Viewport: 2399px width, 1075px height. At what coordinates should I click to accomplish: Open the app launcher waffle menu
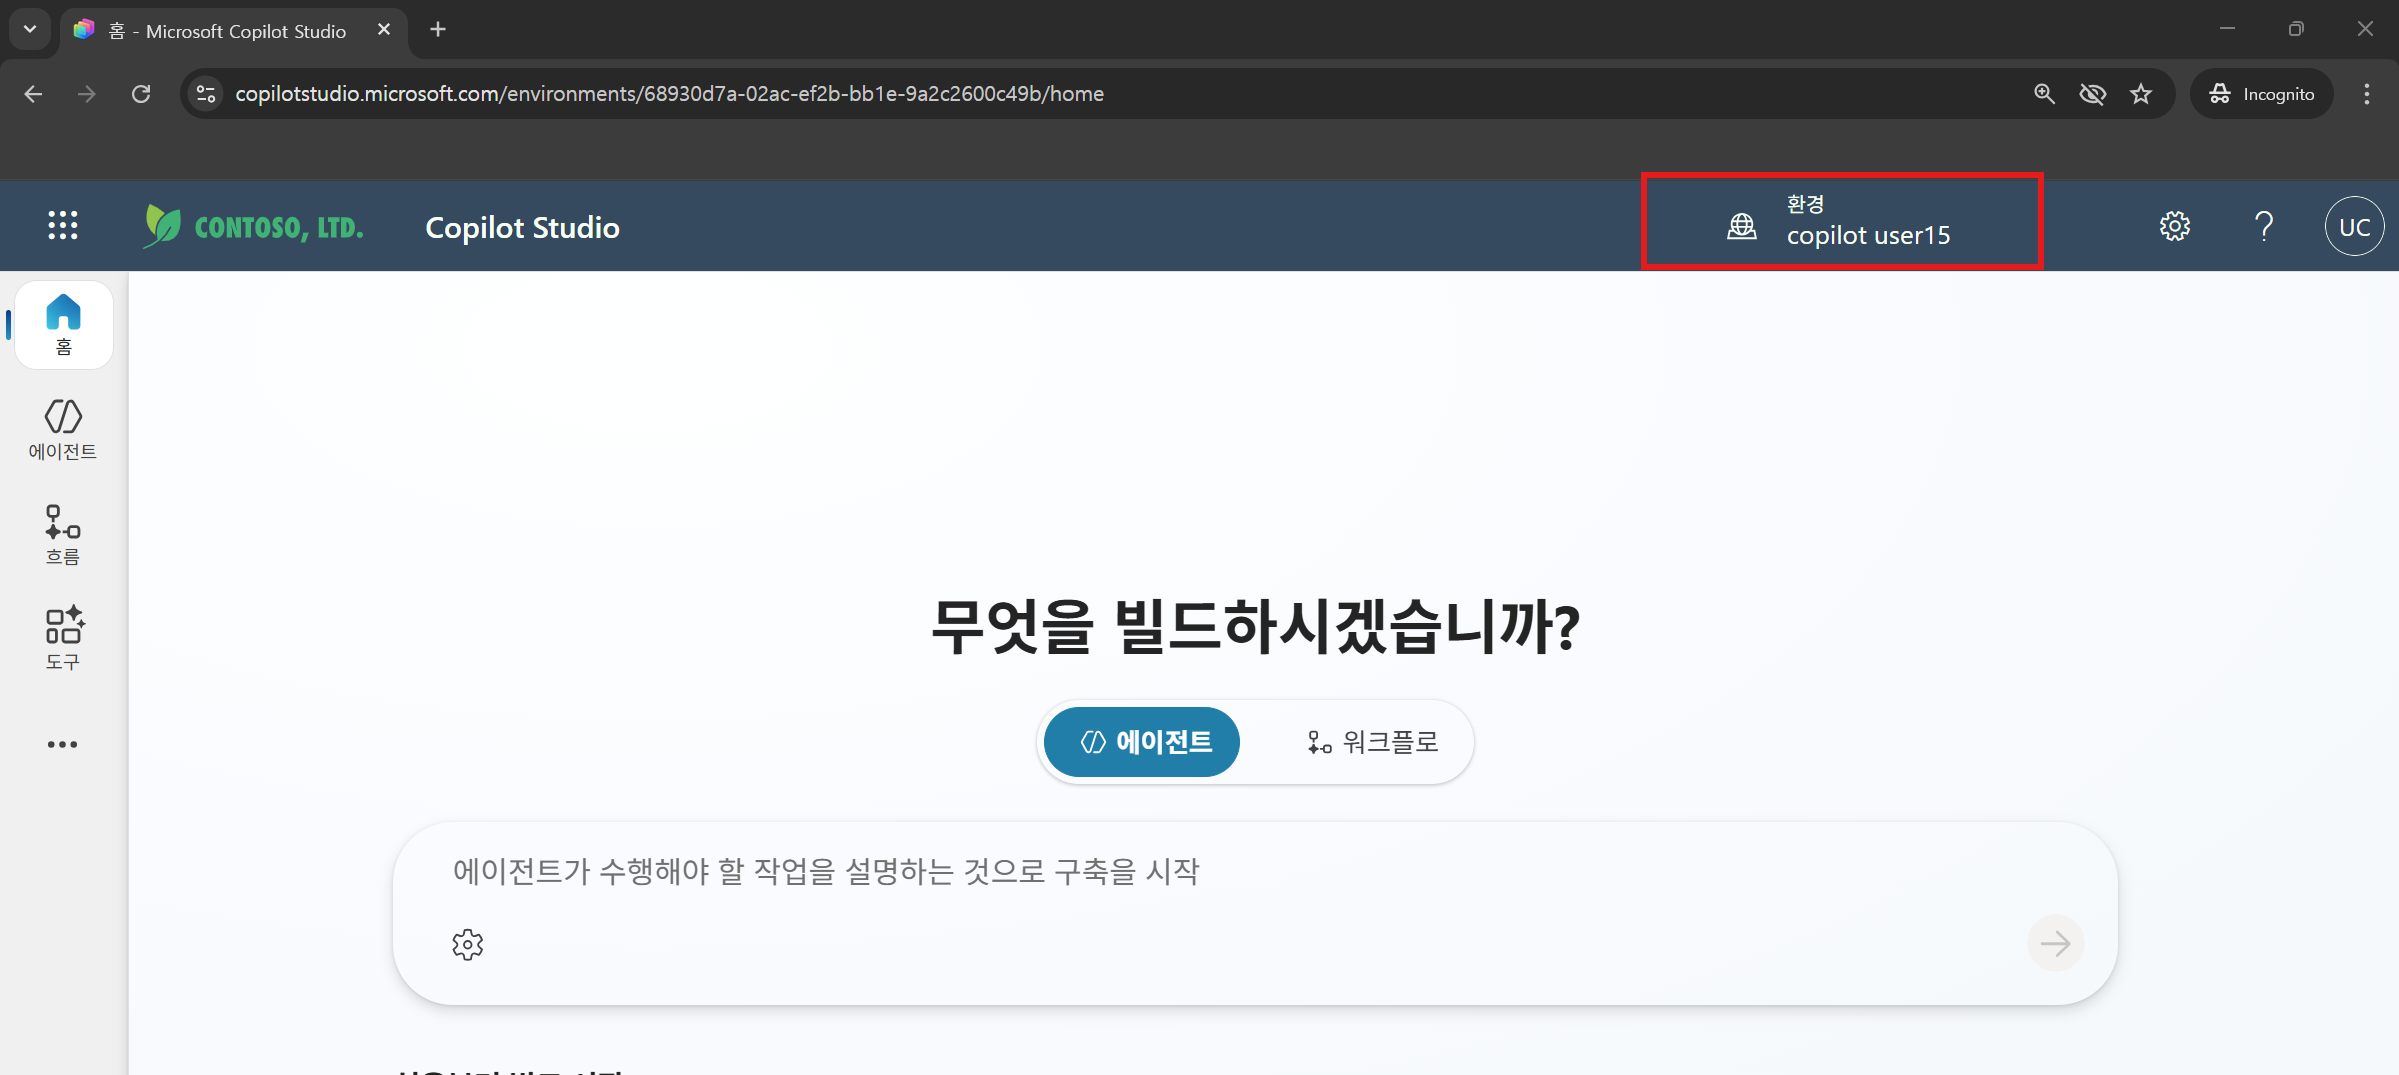click(x=62, y=226)
